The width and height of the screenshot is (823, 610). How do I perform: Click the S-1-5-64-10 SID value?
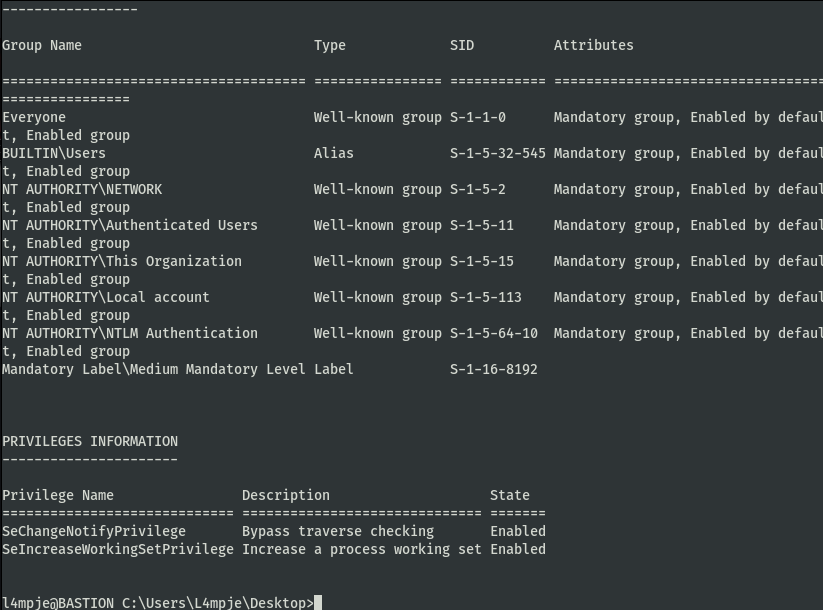[493, 333]
